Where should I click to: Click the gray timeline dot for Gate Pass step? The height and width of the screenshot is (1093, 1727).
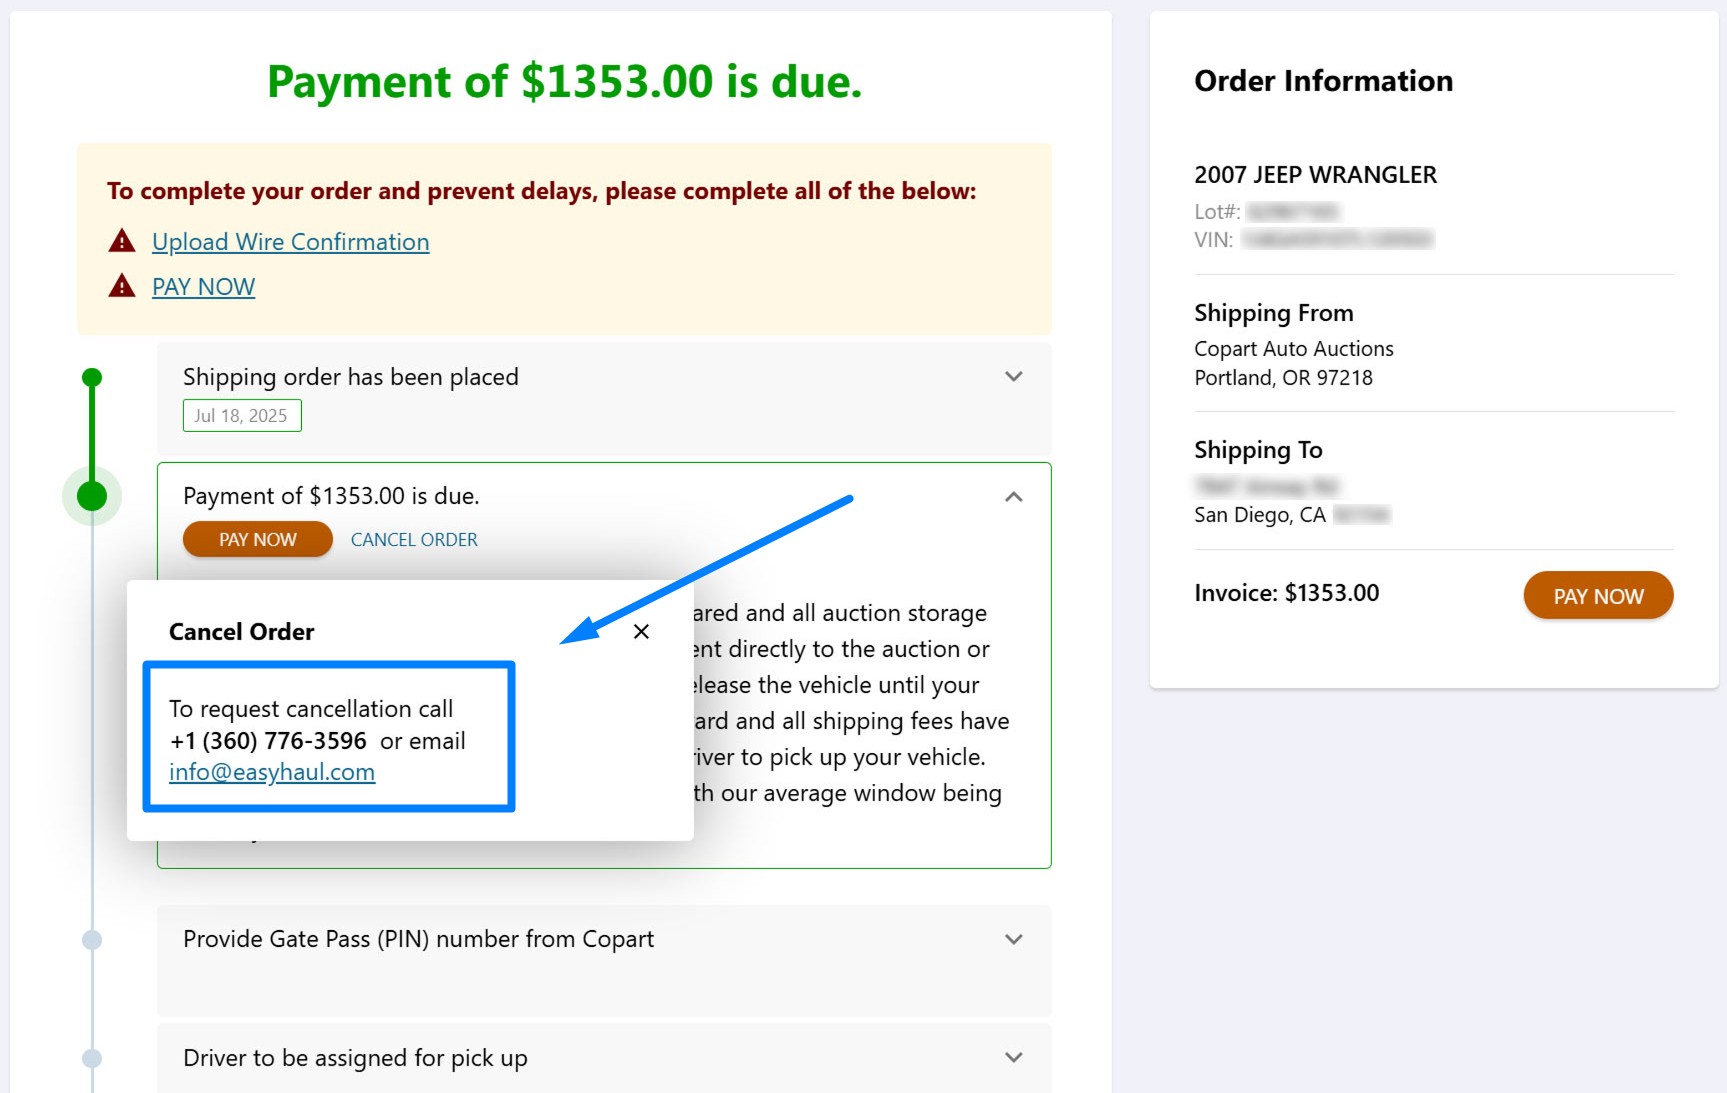[92, 939]
